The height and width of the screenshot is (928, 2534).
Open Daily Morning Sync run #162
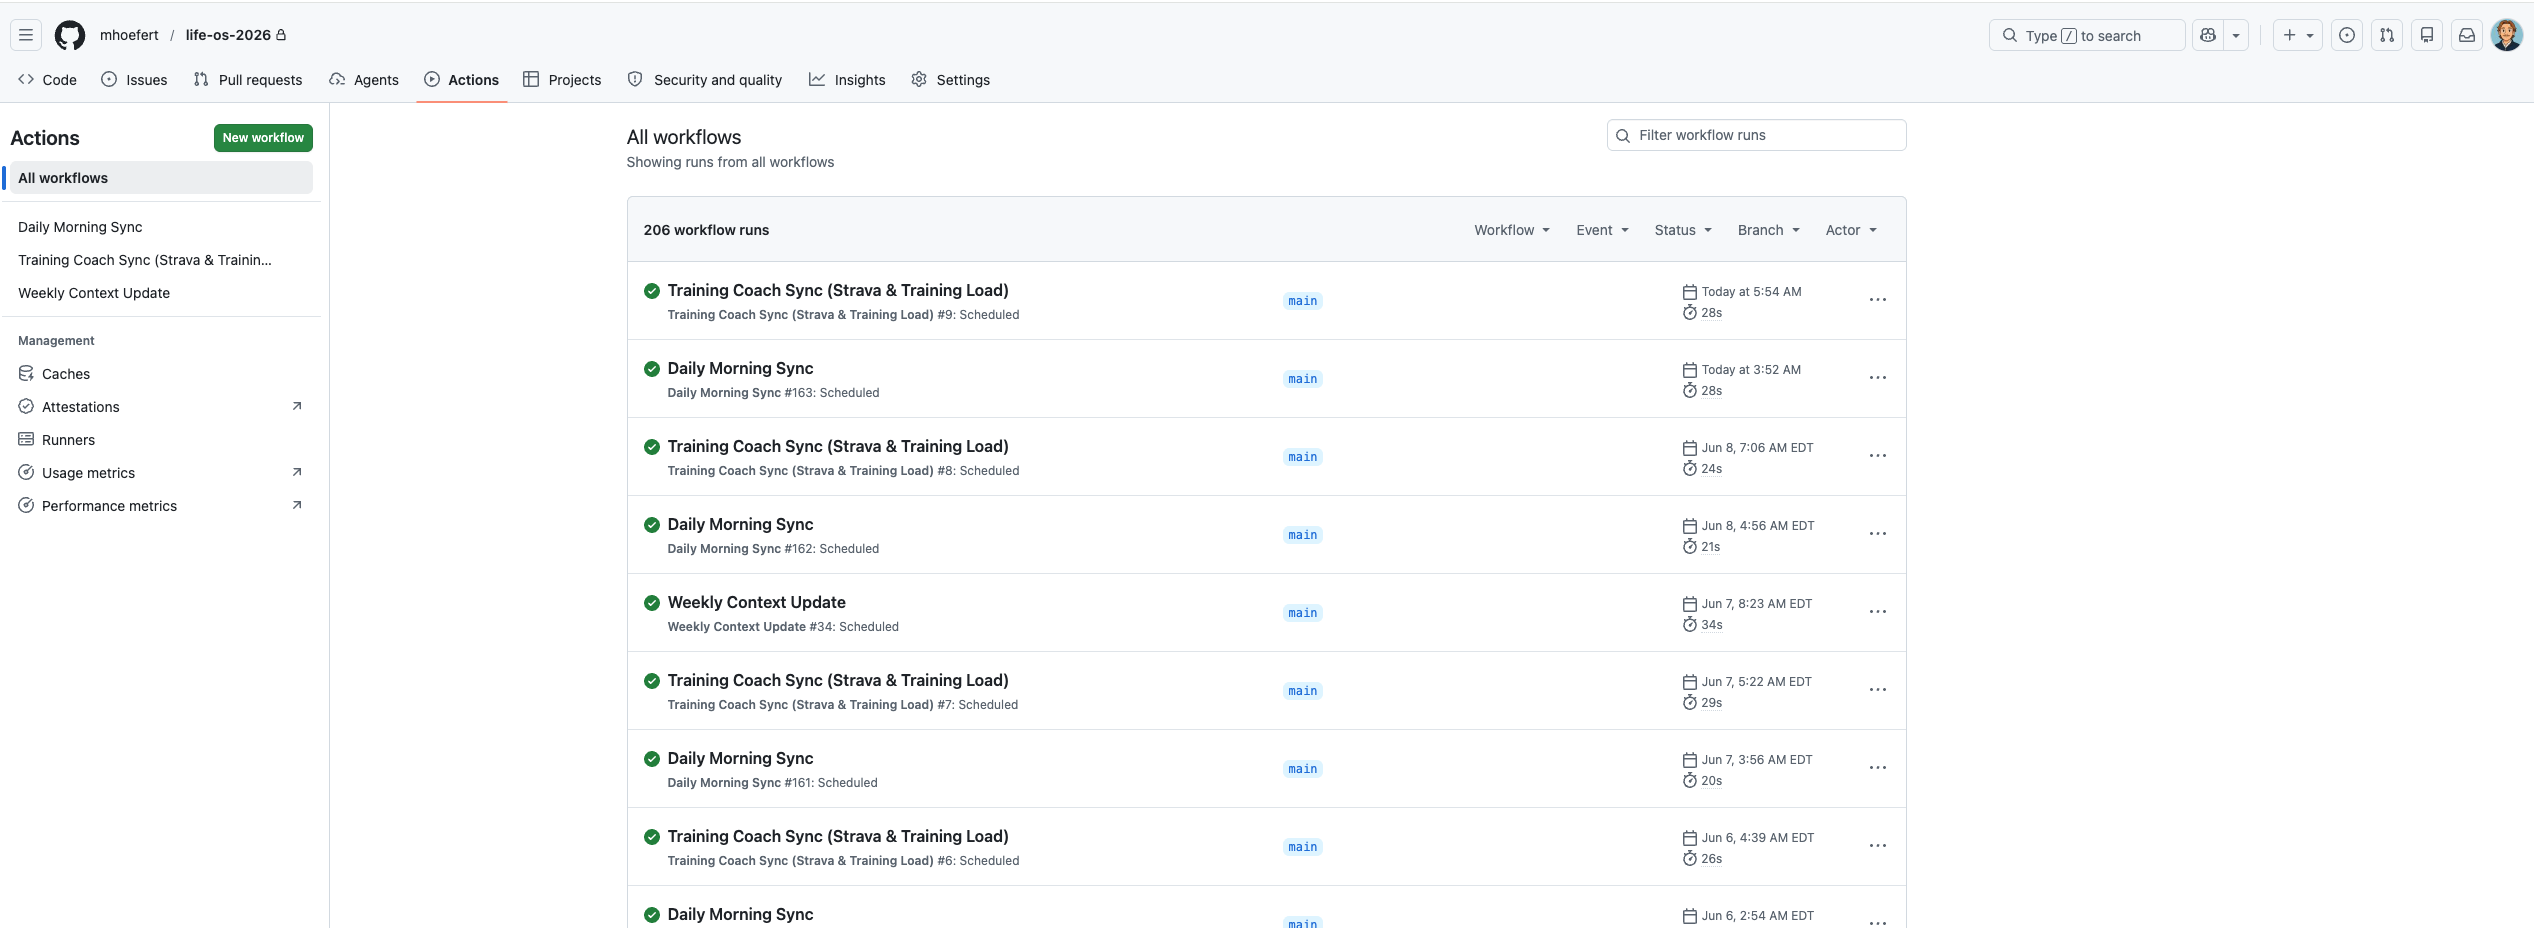coord(740,524)
